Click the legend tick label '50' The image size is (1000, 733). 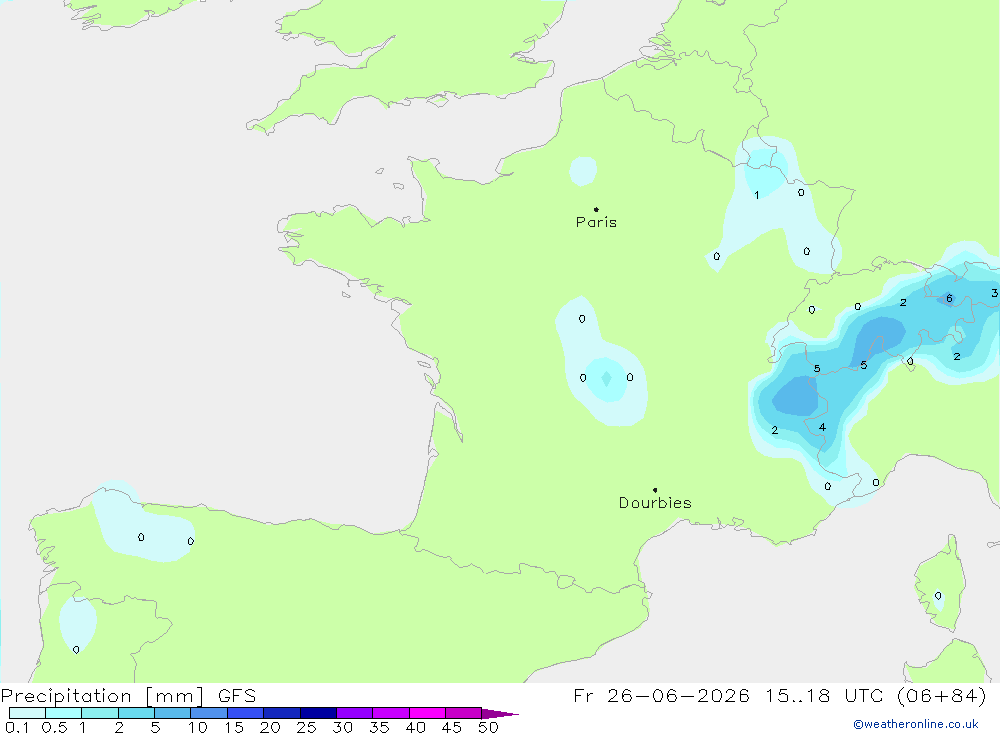pyautogui.click(x=489, y=727)
